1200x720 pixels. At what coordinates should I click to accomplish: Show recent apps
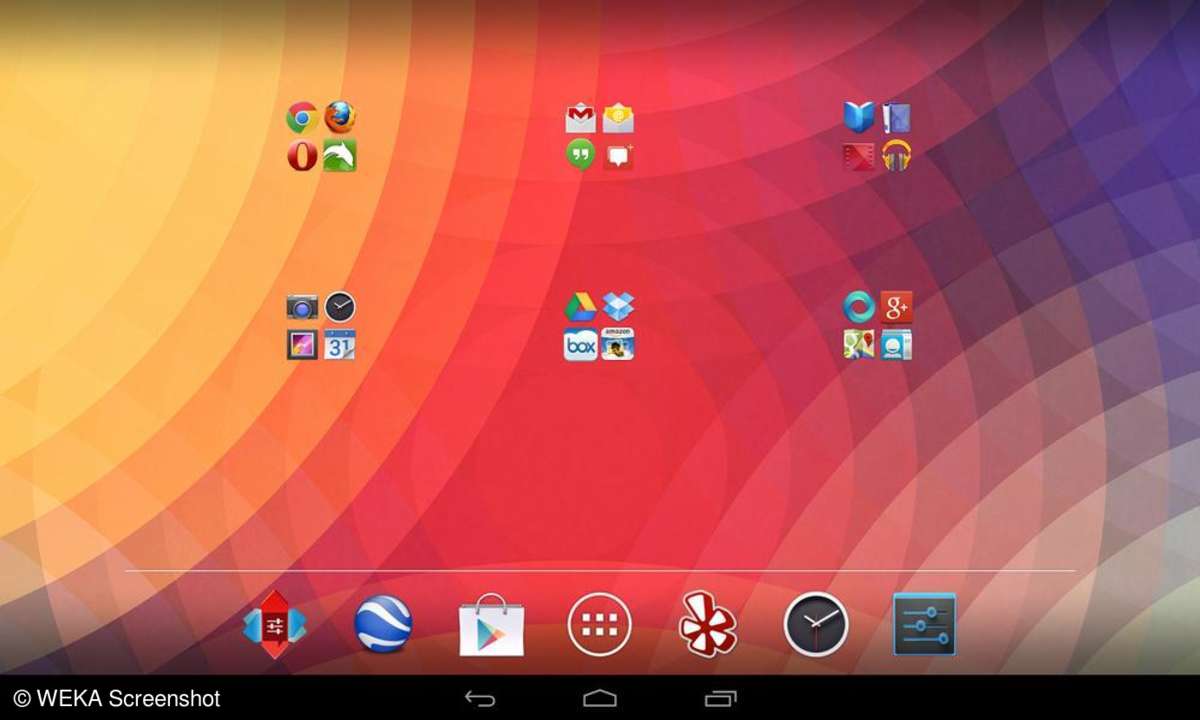[720, 698]
